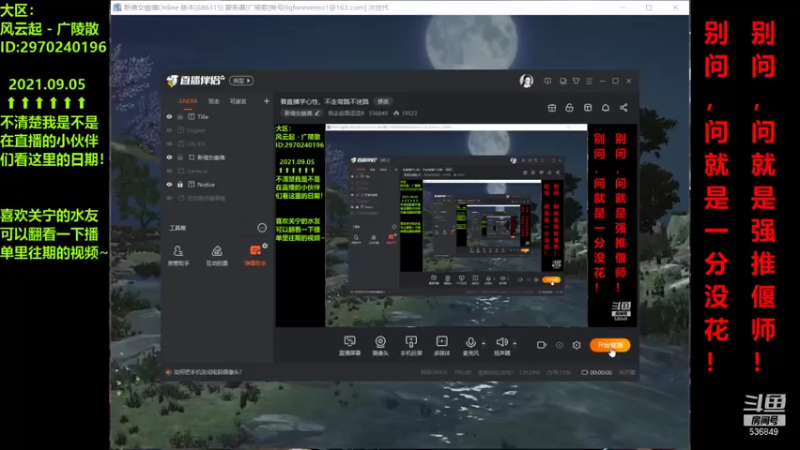The width and height of the screenshot is (800, 450).
Task: Click the mode pill beside app logo
Action: [x=241, y=81]
